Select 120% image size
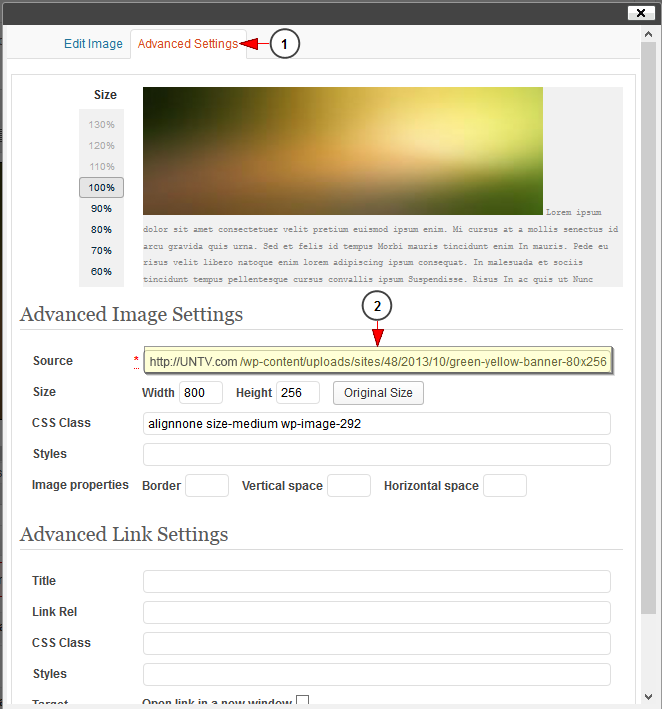This screenshot has height=709, width=662. point(101,146)
